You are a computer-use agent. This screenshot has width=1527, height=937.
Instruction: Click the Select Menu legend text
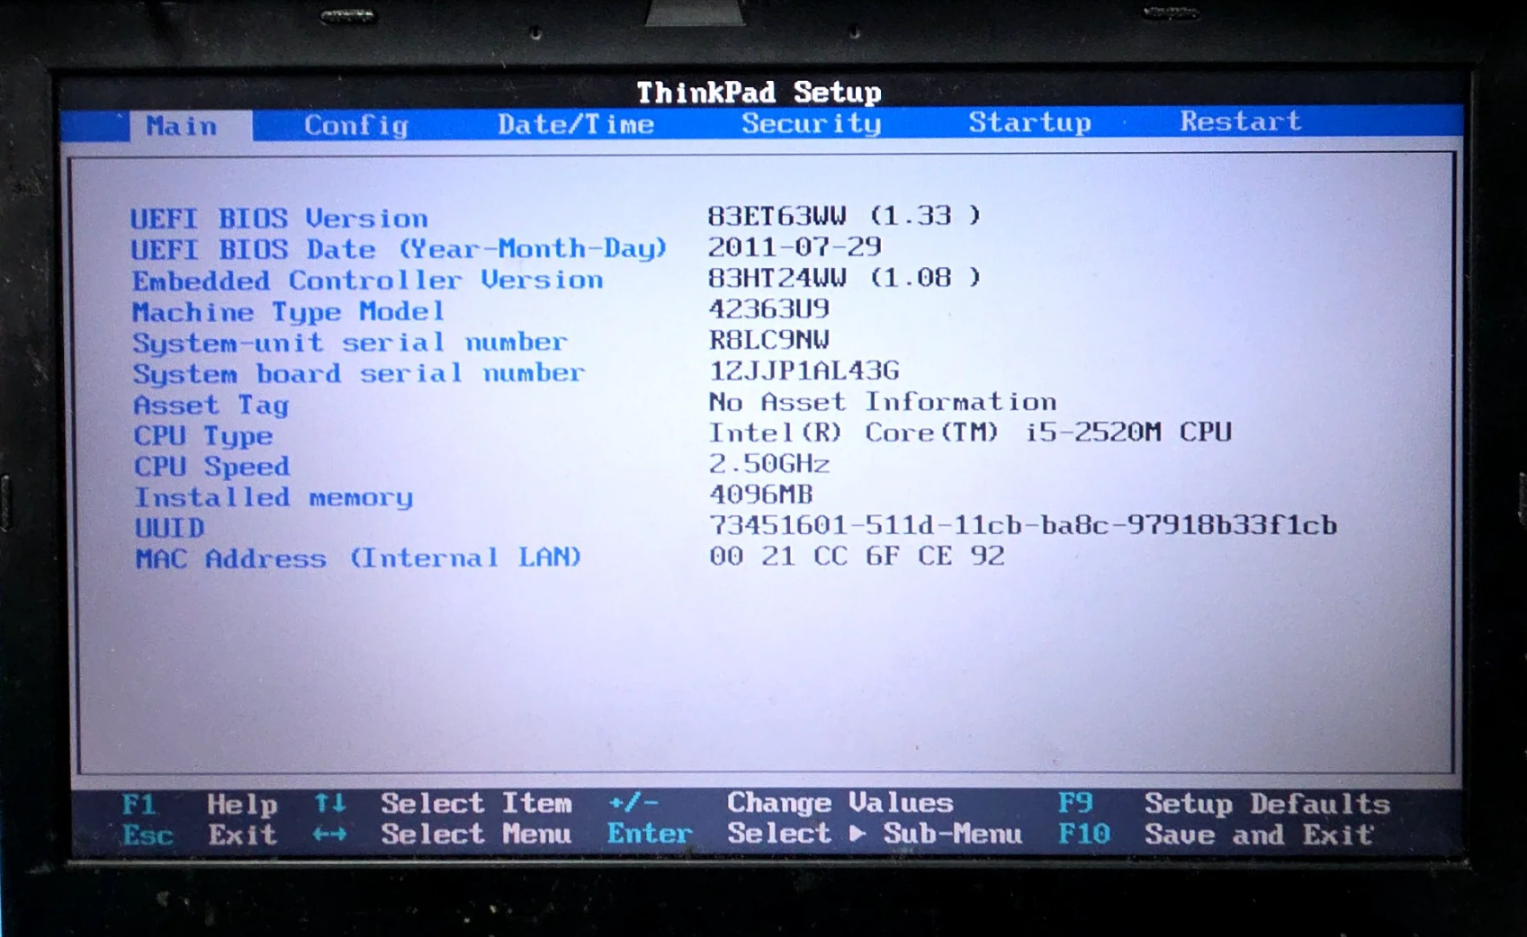pyautogui.click(x=476, y=834)
